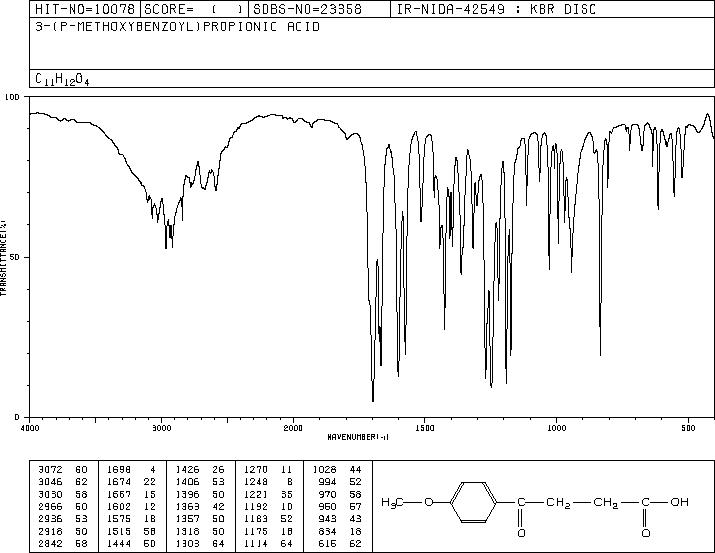Select the OH group in the structure
Viewport: 715px width, 553px height.
click(x=679, y=502)
